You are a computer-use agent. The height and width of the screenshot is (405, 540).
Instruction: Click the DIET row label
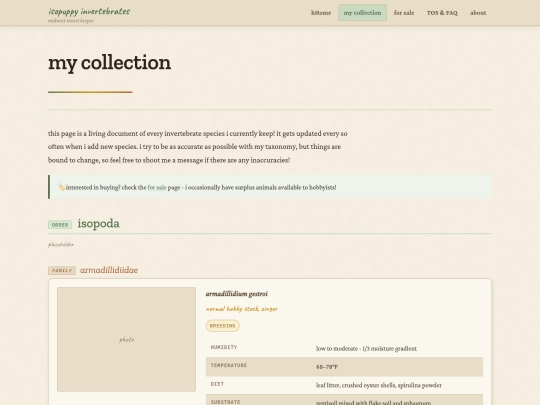pos(217,384)
